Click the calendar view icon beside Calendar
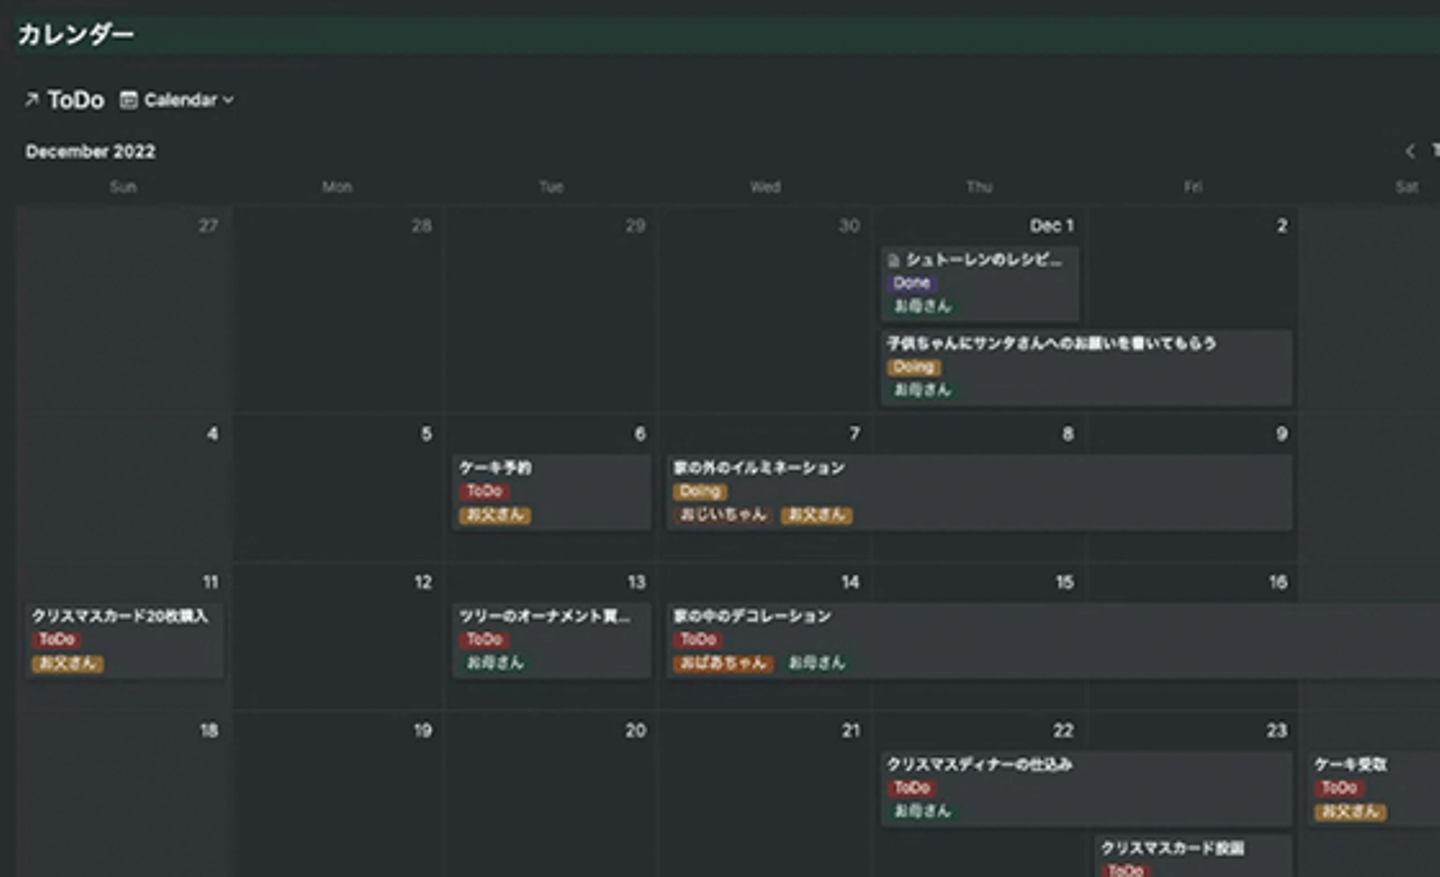 tap(129, 100)
